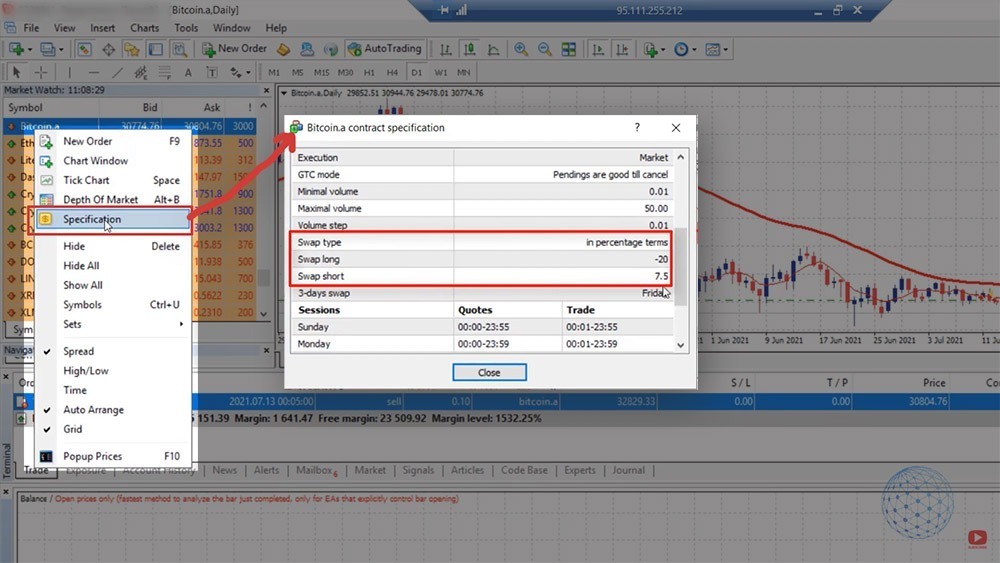
Task: Select the text 'A' drawing tool
Action: (x=188, y=72)
